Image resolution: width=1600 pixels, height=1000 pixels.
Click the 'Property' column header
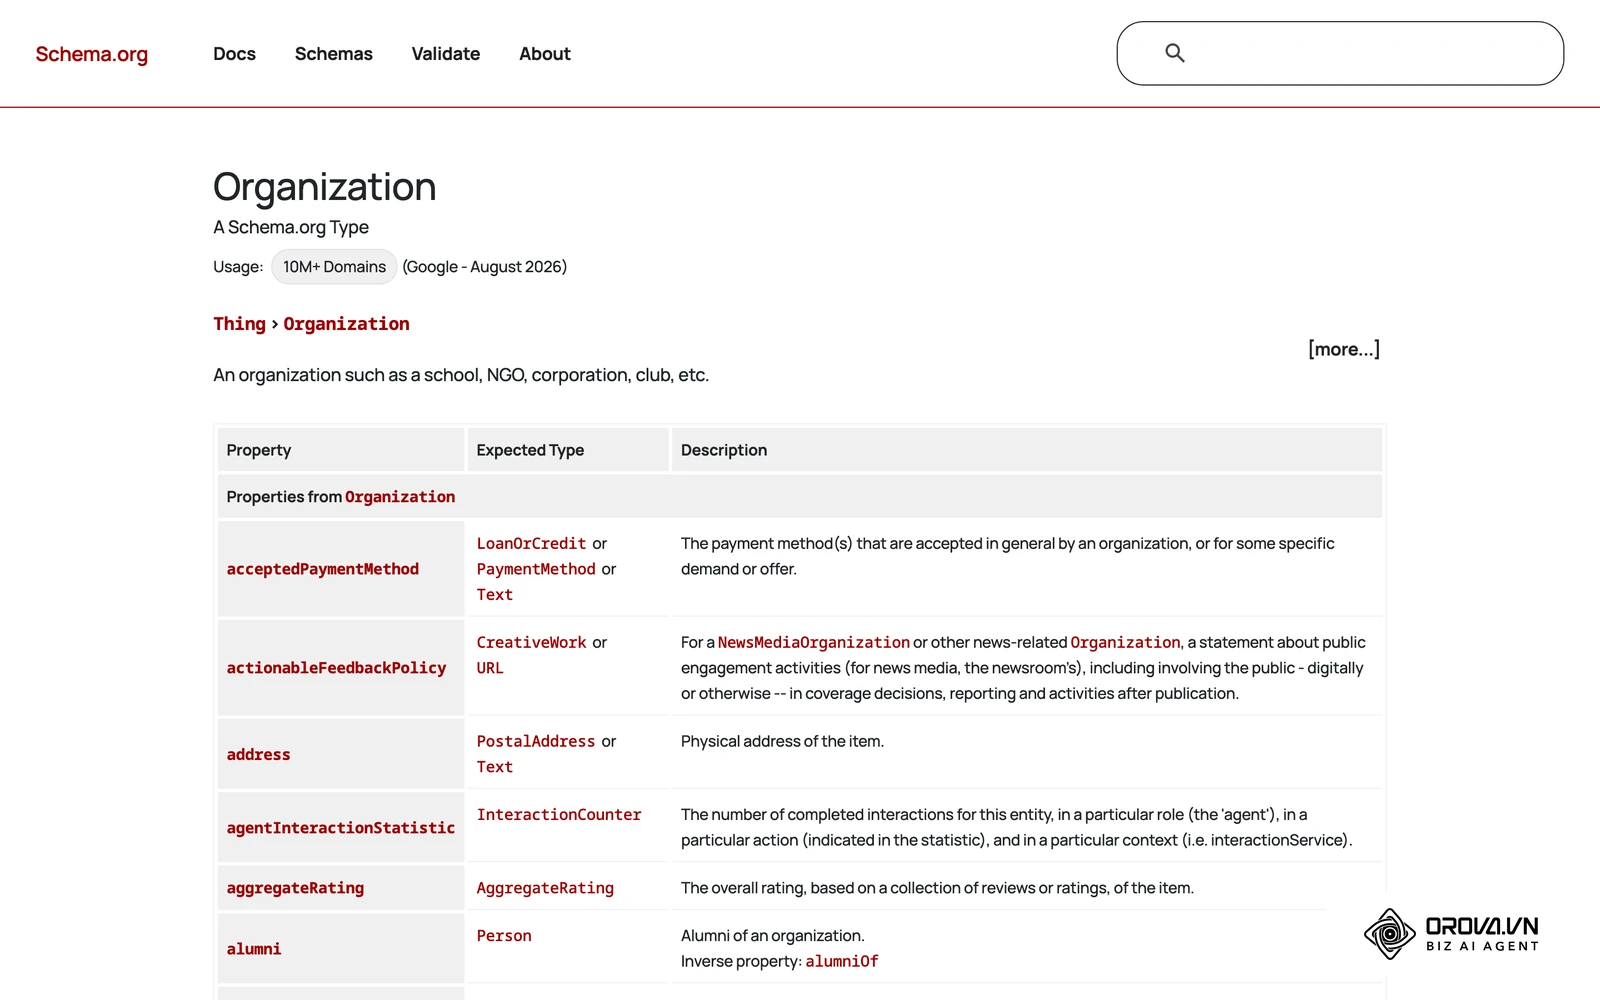click(x=259, y=450)
